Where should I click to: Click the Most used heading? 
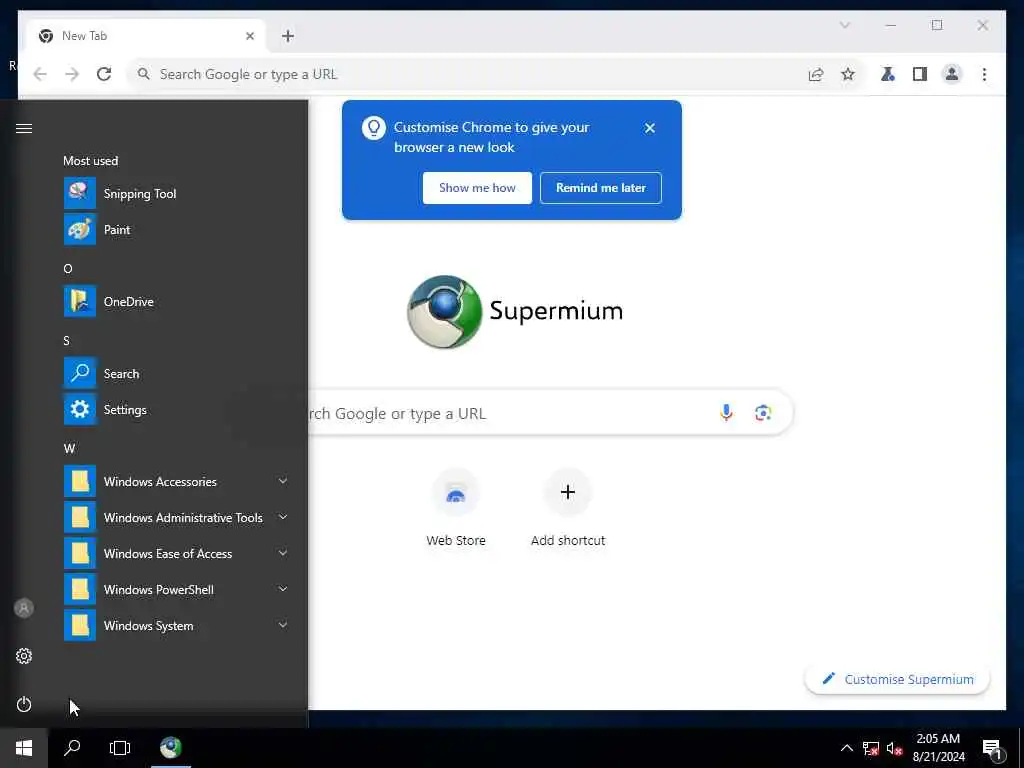pos(91,161)
